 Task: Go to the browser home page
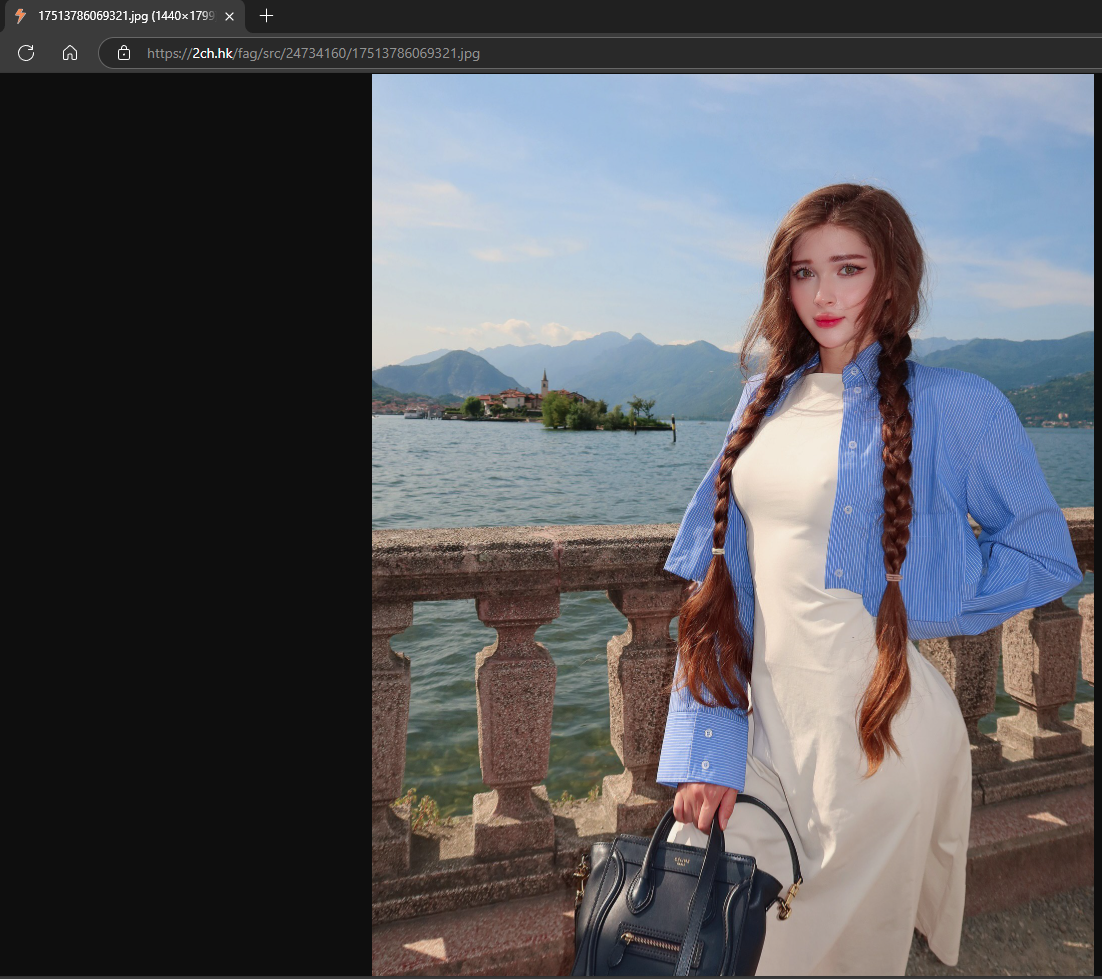pos(70,53)
